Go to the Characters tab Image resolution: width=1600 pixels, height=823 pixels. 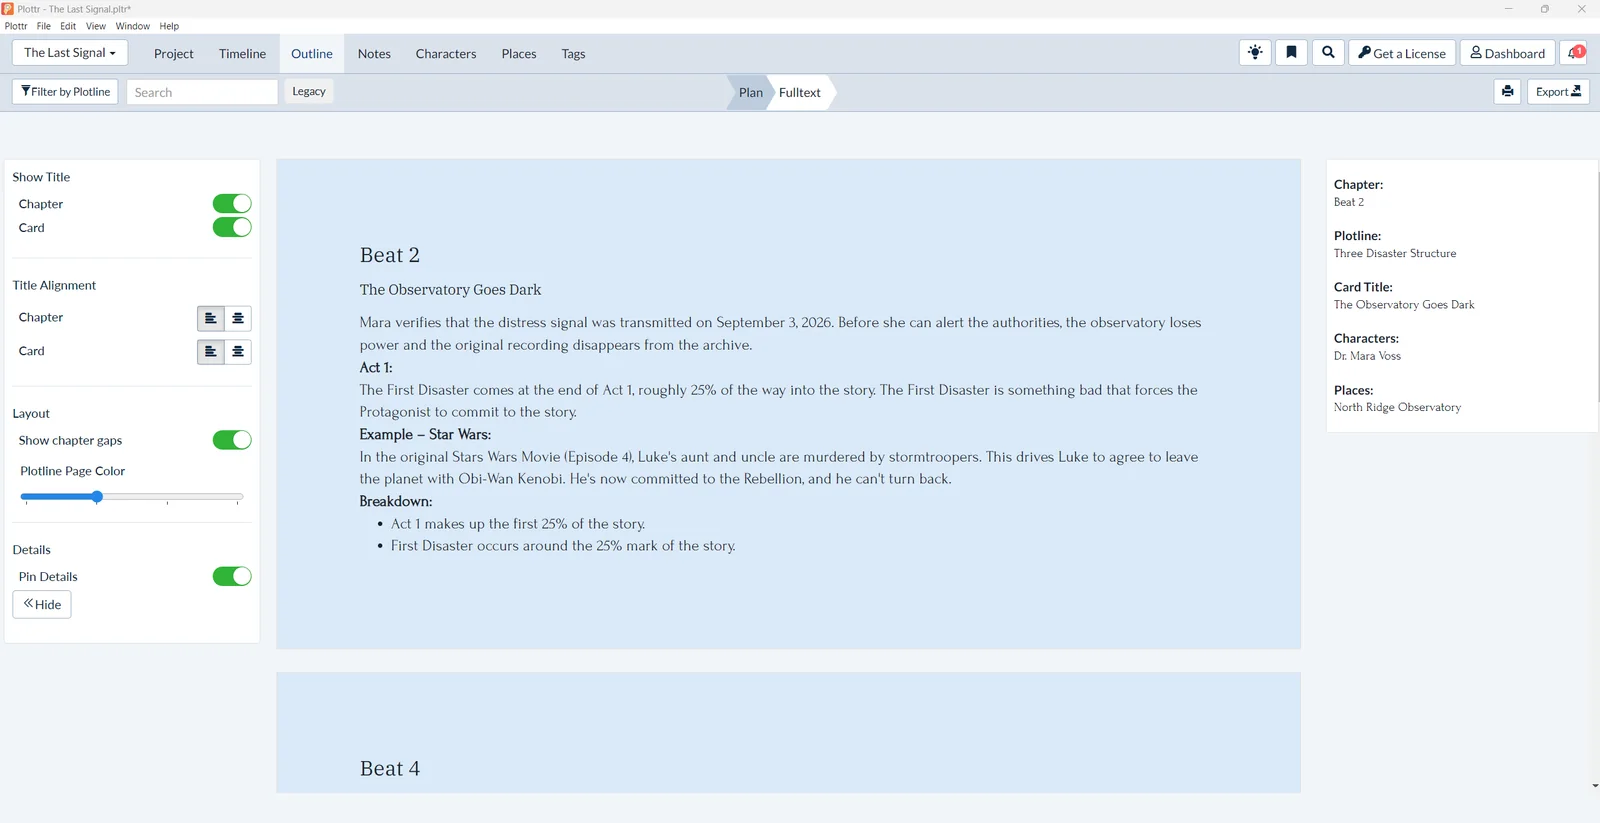pos(446,54)
